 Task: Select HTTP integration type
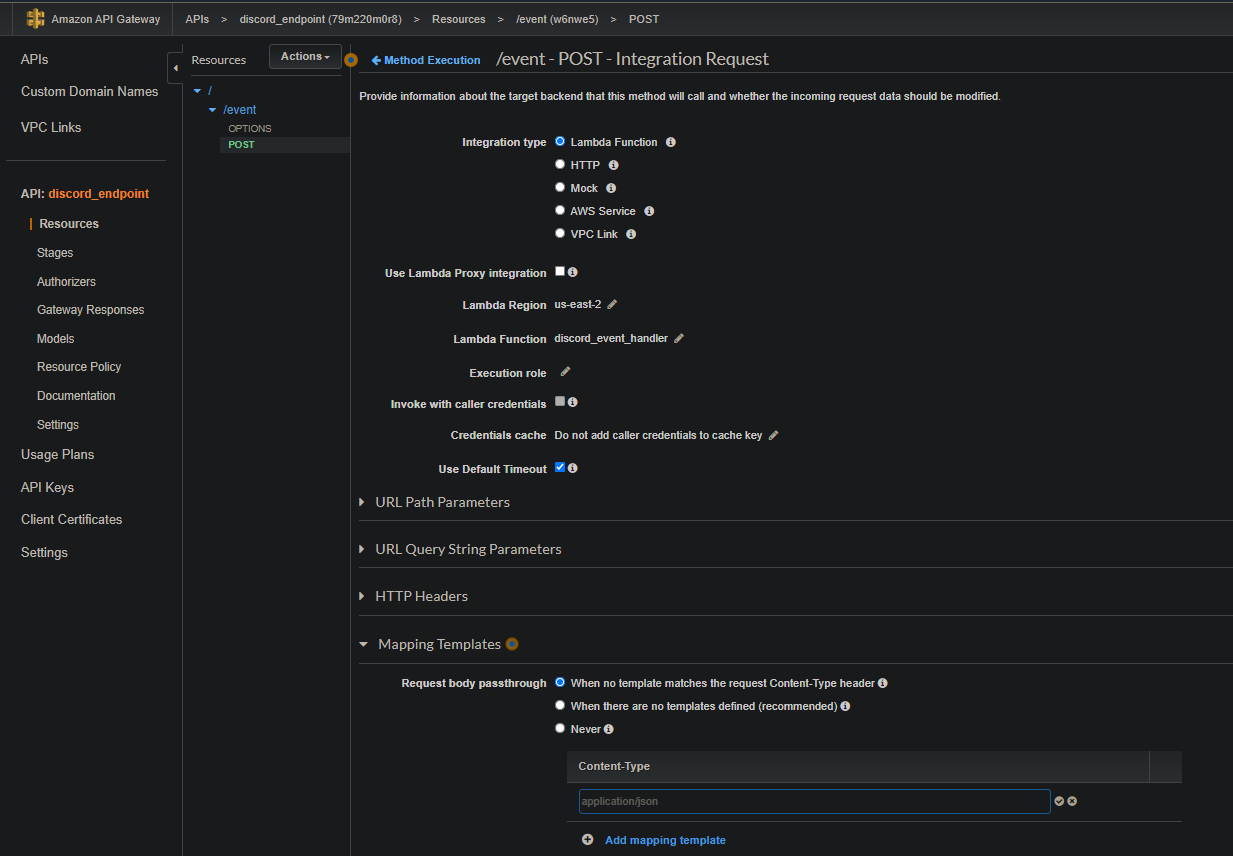click(560, 164)
